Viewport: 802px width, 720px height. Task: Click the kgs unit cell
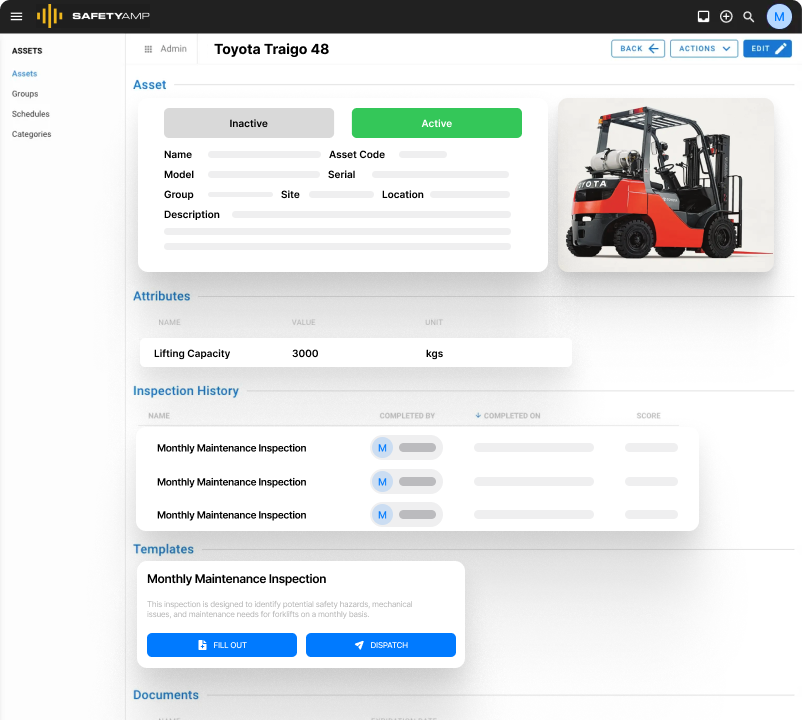(x=434, y=353)
